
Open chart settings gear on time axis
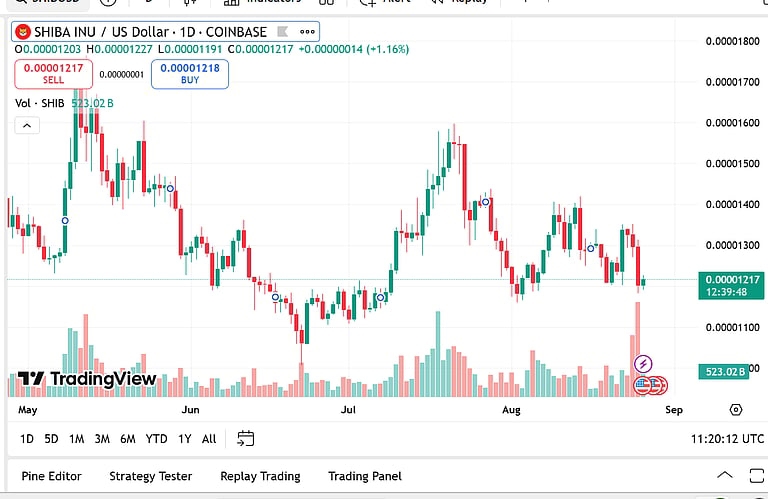point(736,410)
